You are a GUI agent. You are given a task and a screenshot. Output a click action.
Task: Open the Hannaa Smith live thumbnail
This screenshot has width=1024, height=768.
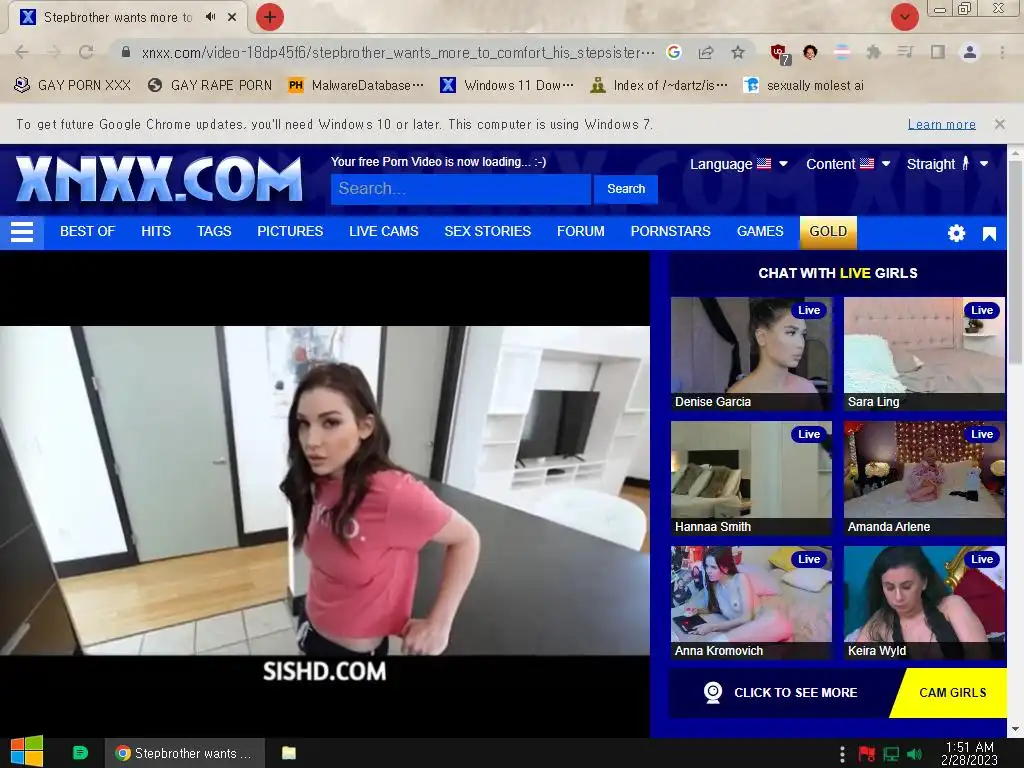(x=751, y=478)
